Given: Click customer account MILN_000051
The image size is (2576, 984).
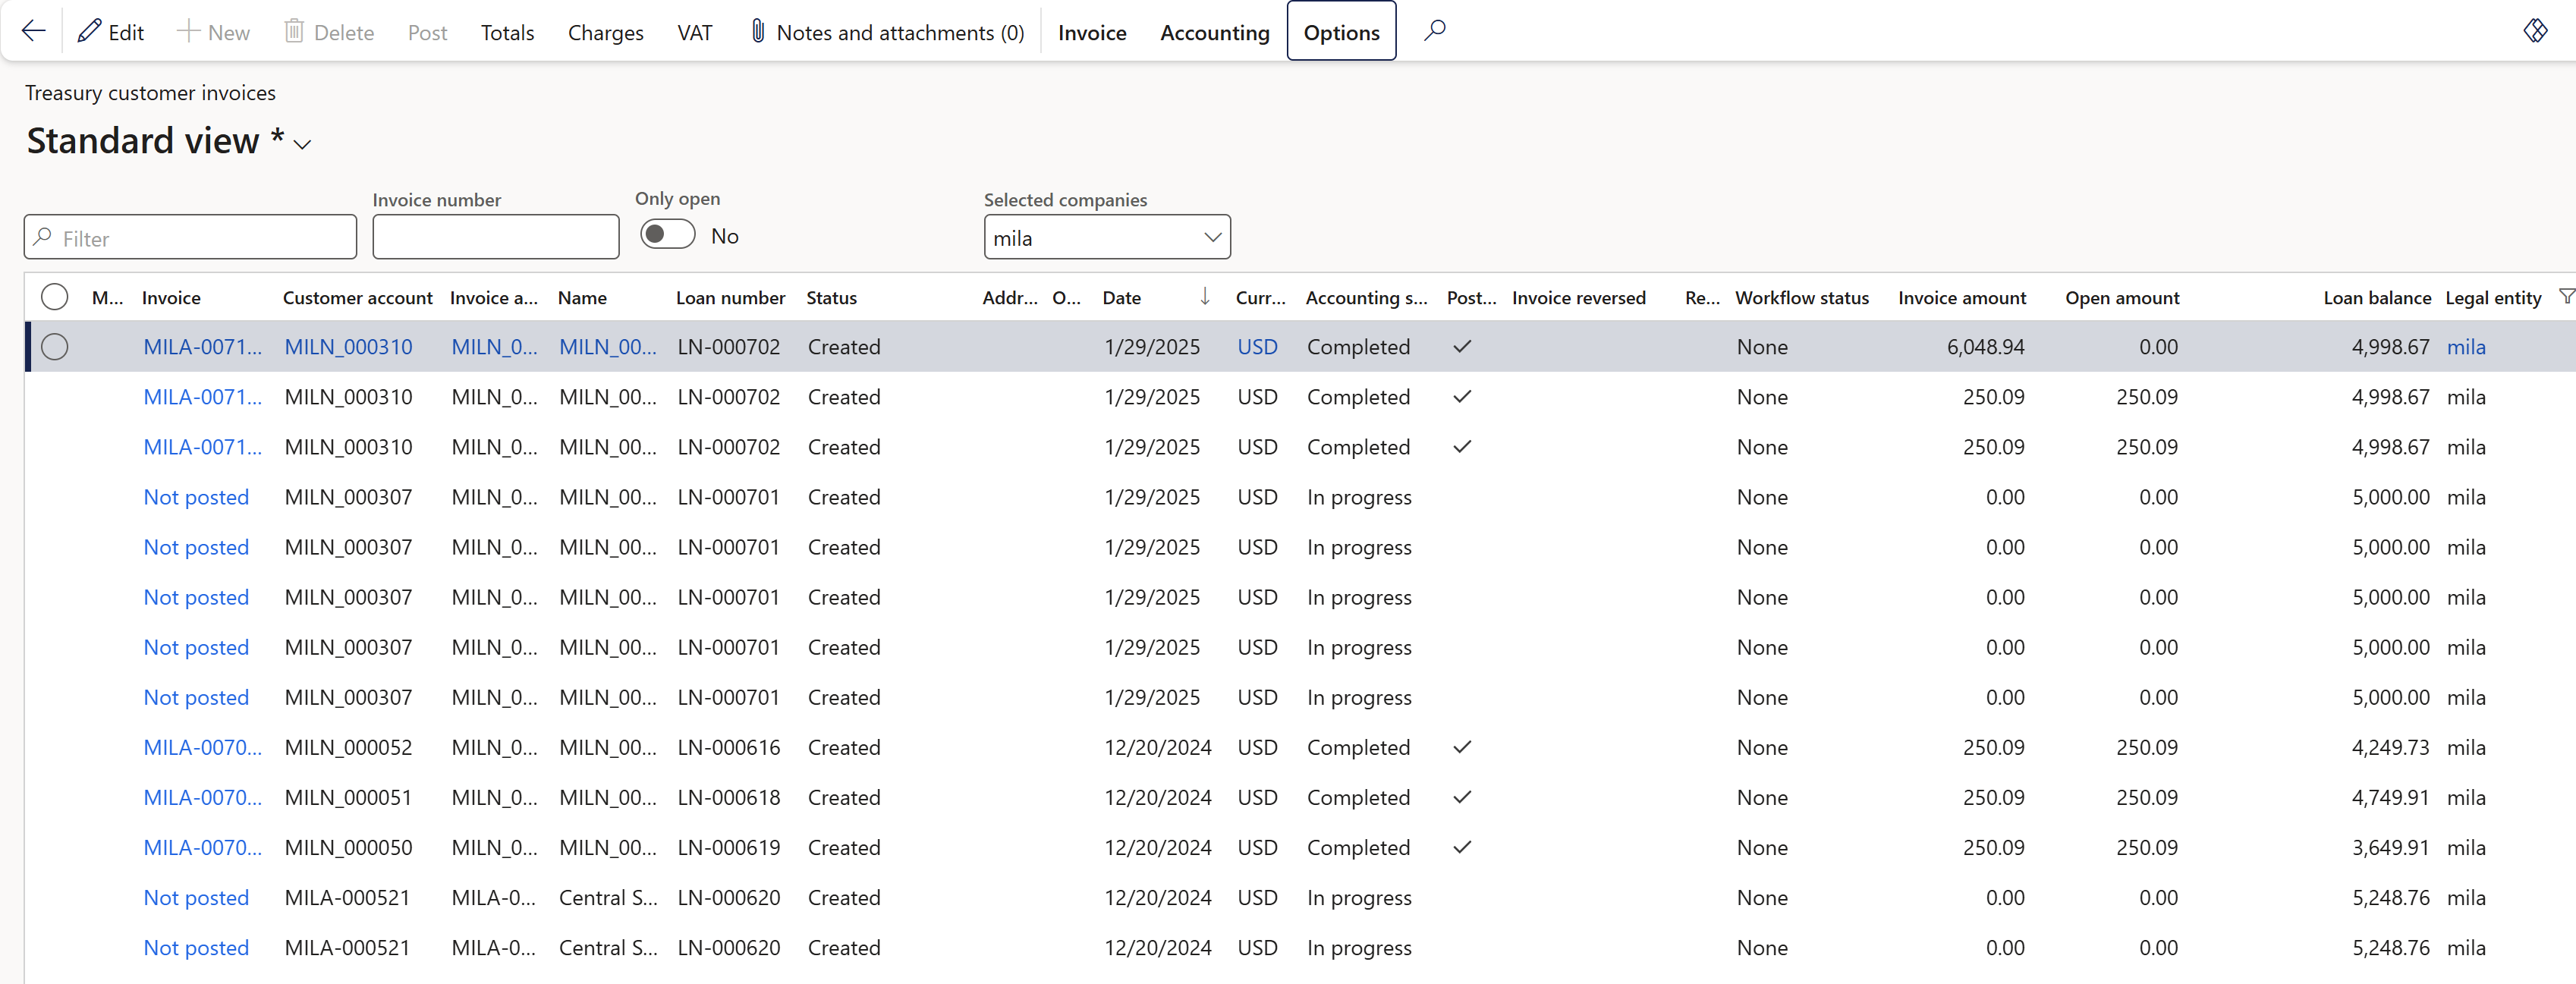Looking at the screenshot, I should (348, 798).
